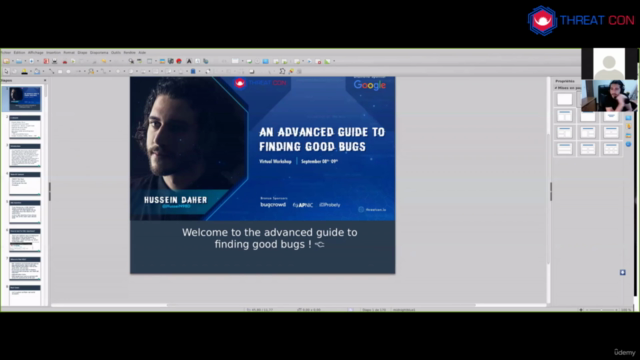Open the Fichier menu

pyautogui.click(x=5, y=53)
